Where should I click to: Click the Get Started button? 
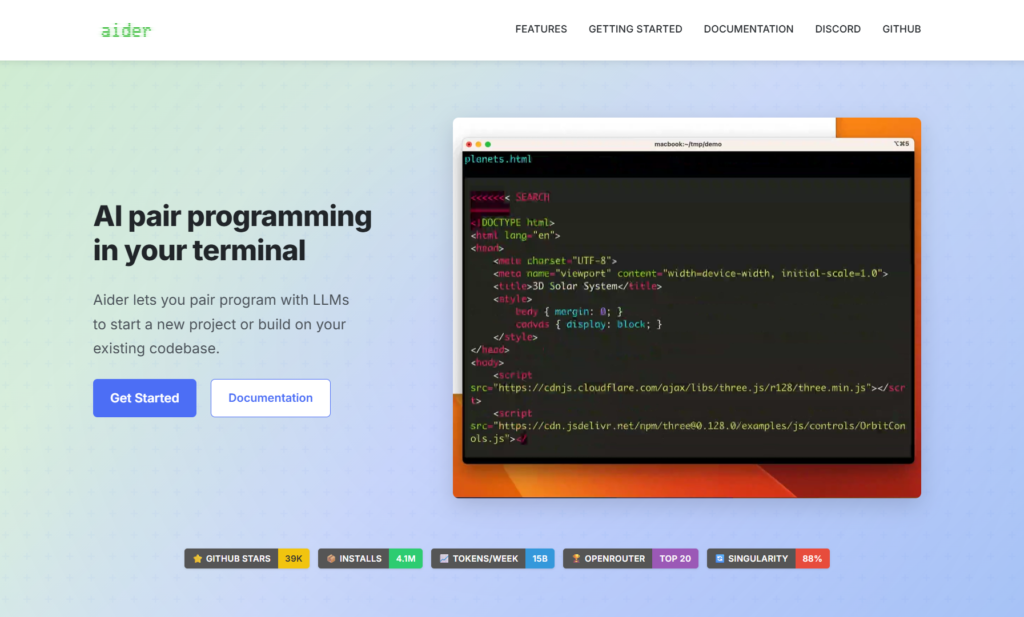(144, 397)
